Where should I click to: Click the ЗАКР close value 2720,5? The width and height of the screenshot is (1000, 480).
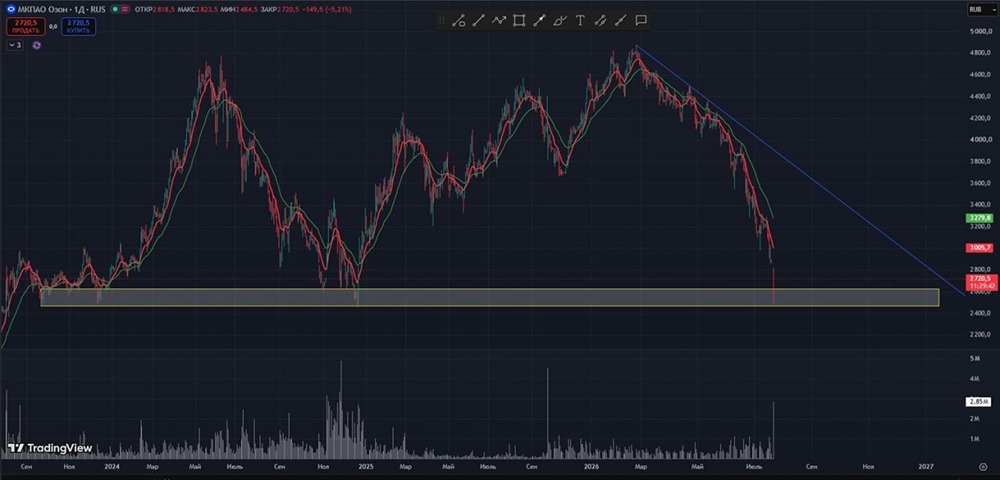(x=286, y=10)
